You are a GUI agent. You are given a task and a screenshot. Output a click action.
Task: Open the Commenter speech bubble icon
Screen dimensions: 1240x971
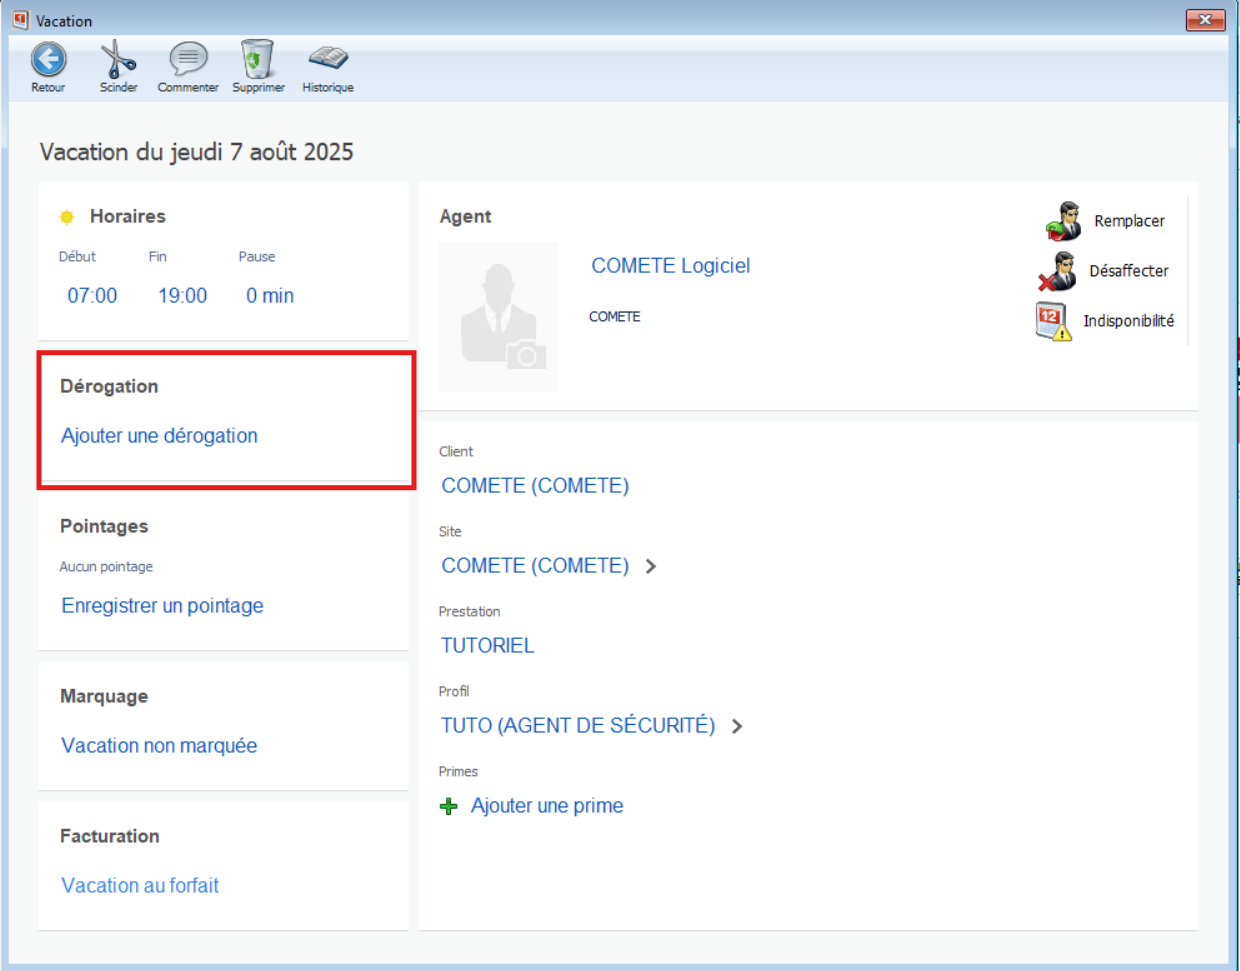tap(188, 60)
